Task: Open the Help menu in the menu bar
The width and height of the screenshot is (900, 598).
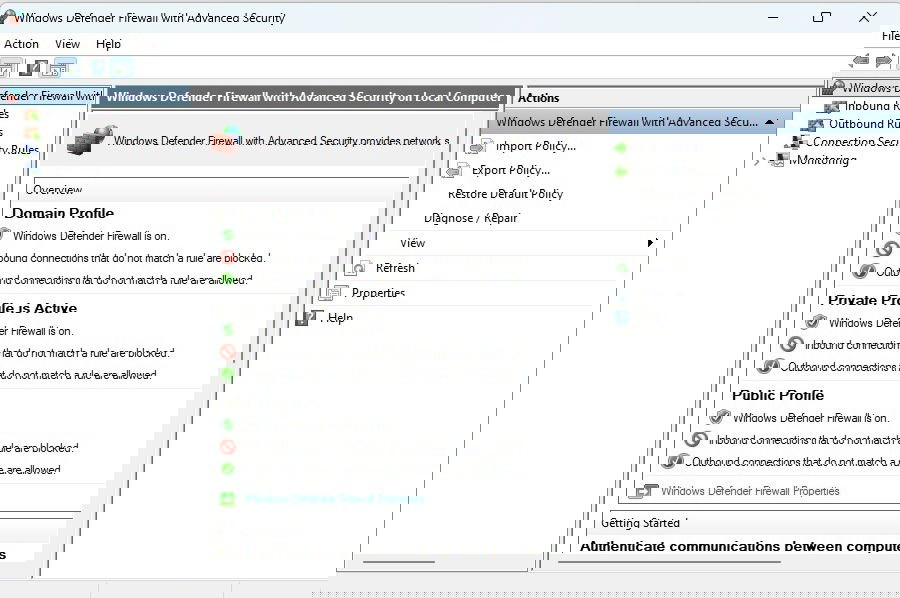Action: click(108, 44)
